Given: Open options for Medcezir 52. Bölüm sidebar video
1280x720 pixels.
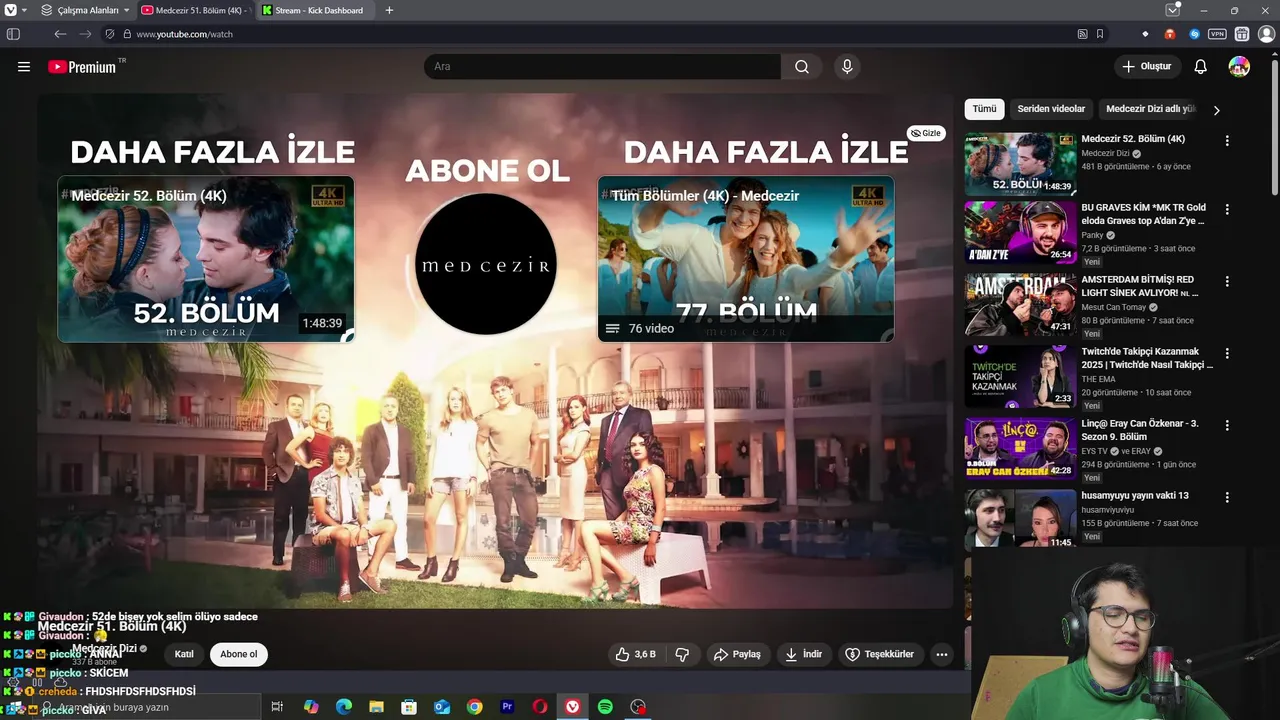Looking at the screenshot, I should [x=1227, y=141].
